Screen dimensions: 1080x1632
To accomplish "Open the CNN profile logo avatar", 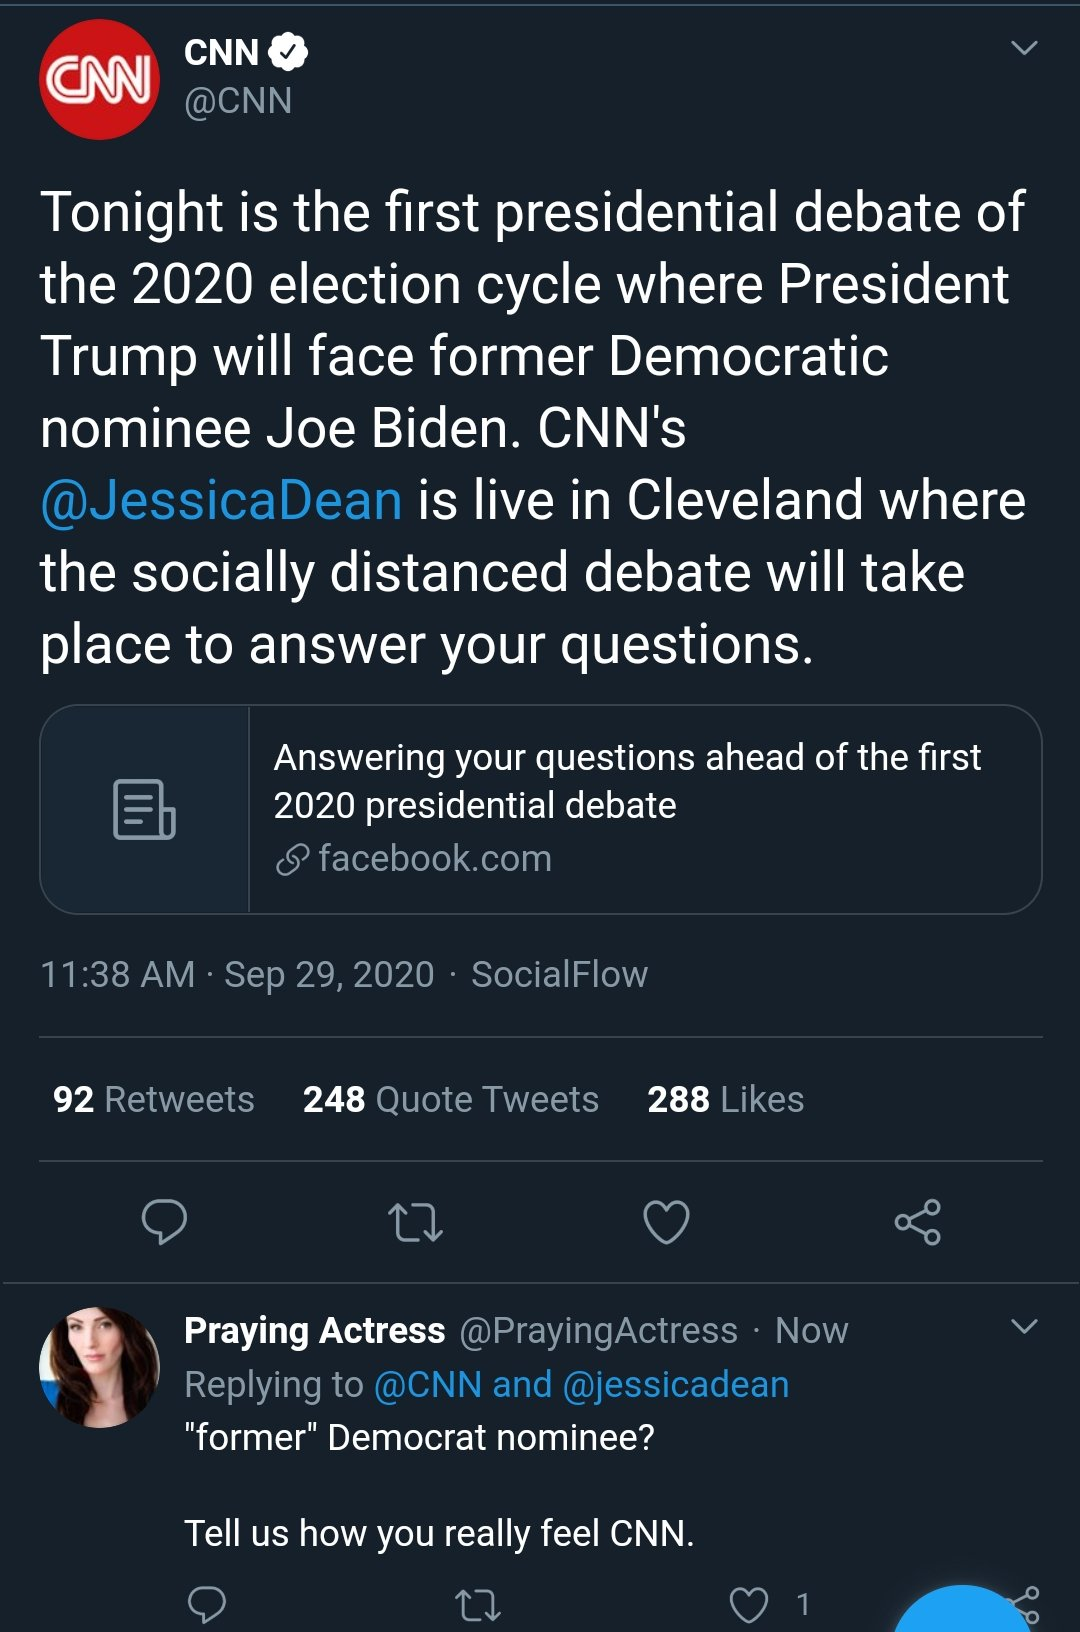I will (x=99, y=79).
